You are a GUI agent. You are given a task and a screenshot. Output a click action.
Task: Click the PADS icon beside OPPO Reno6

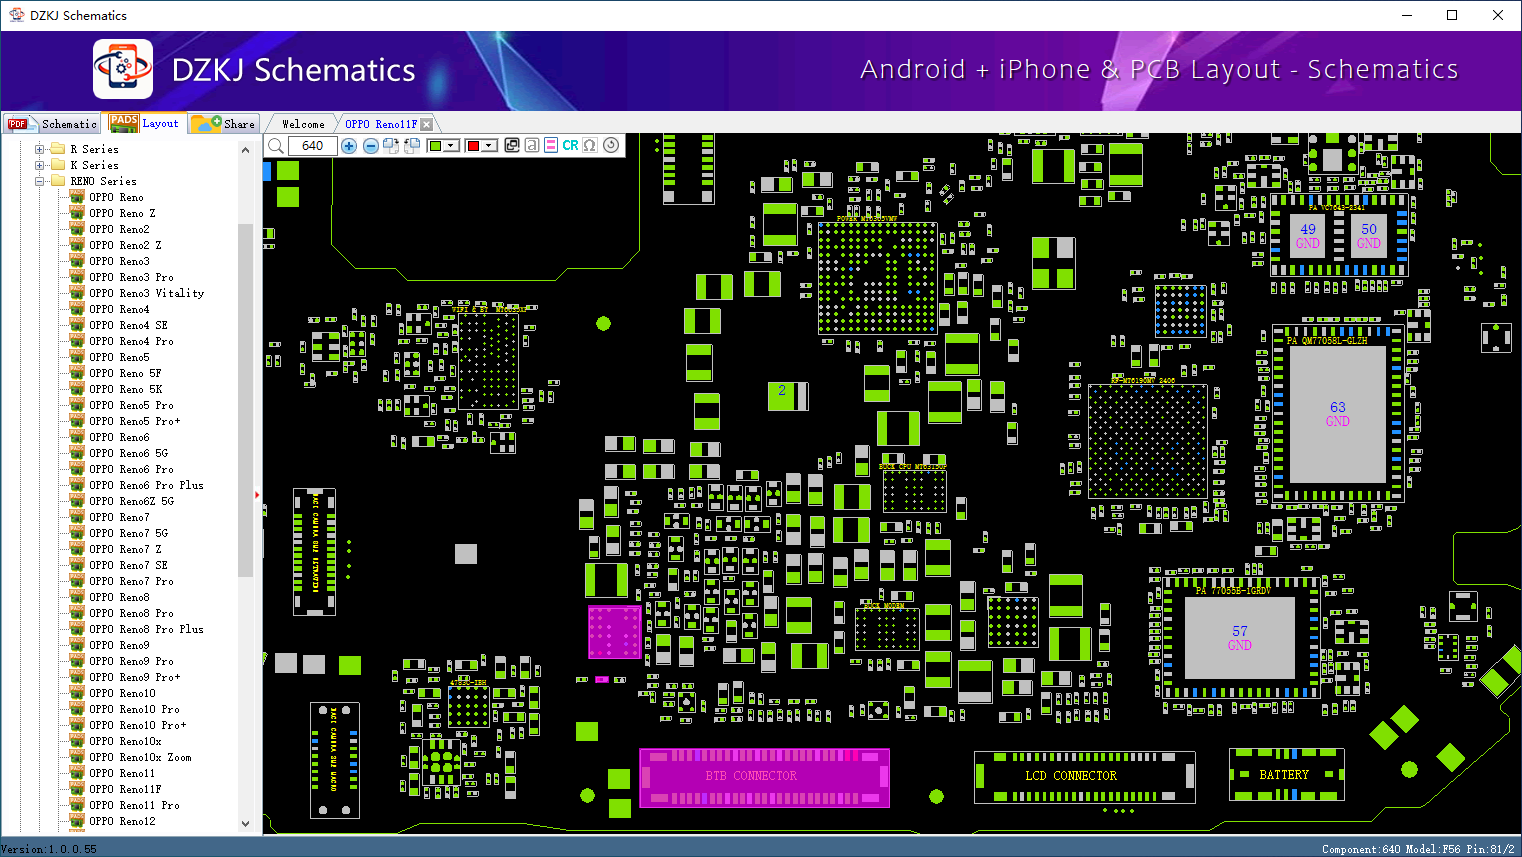click(x=77, y=437)
